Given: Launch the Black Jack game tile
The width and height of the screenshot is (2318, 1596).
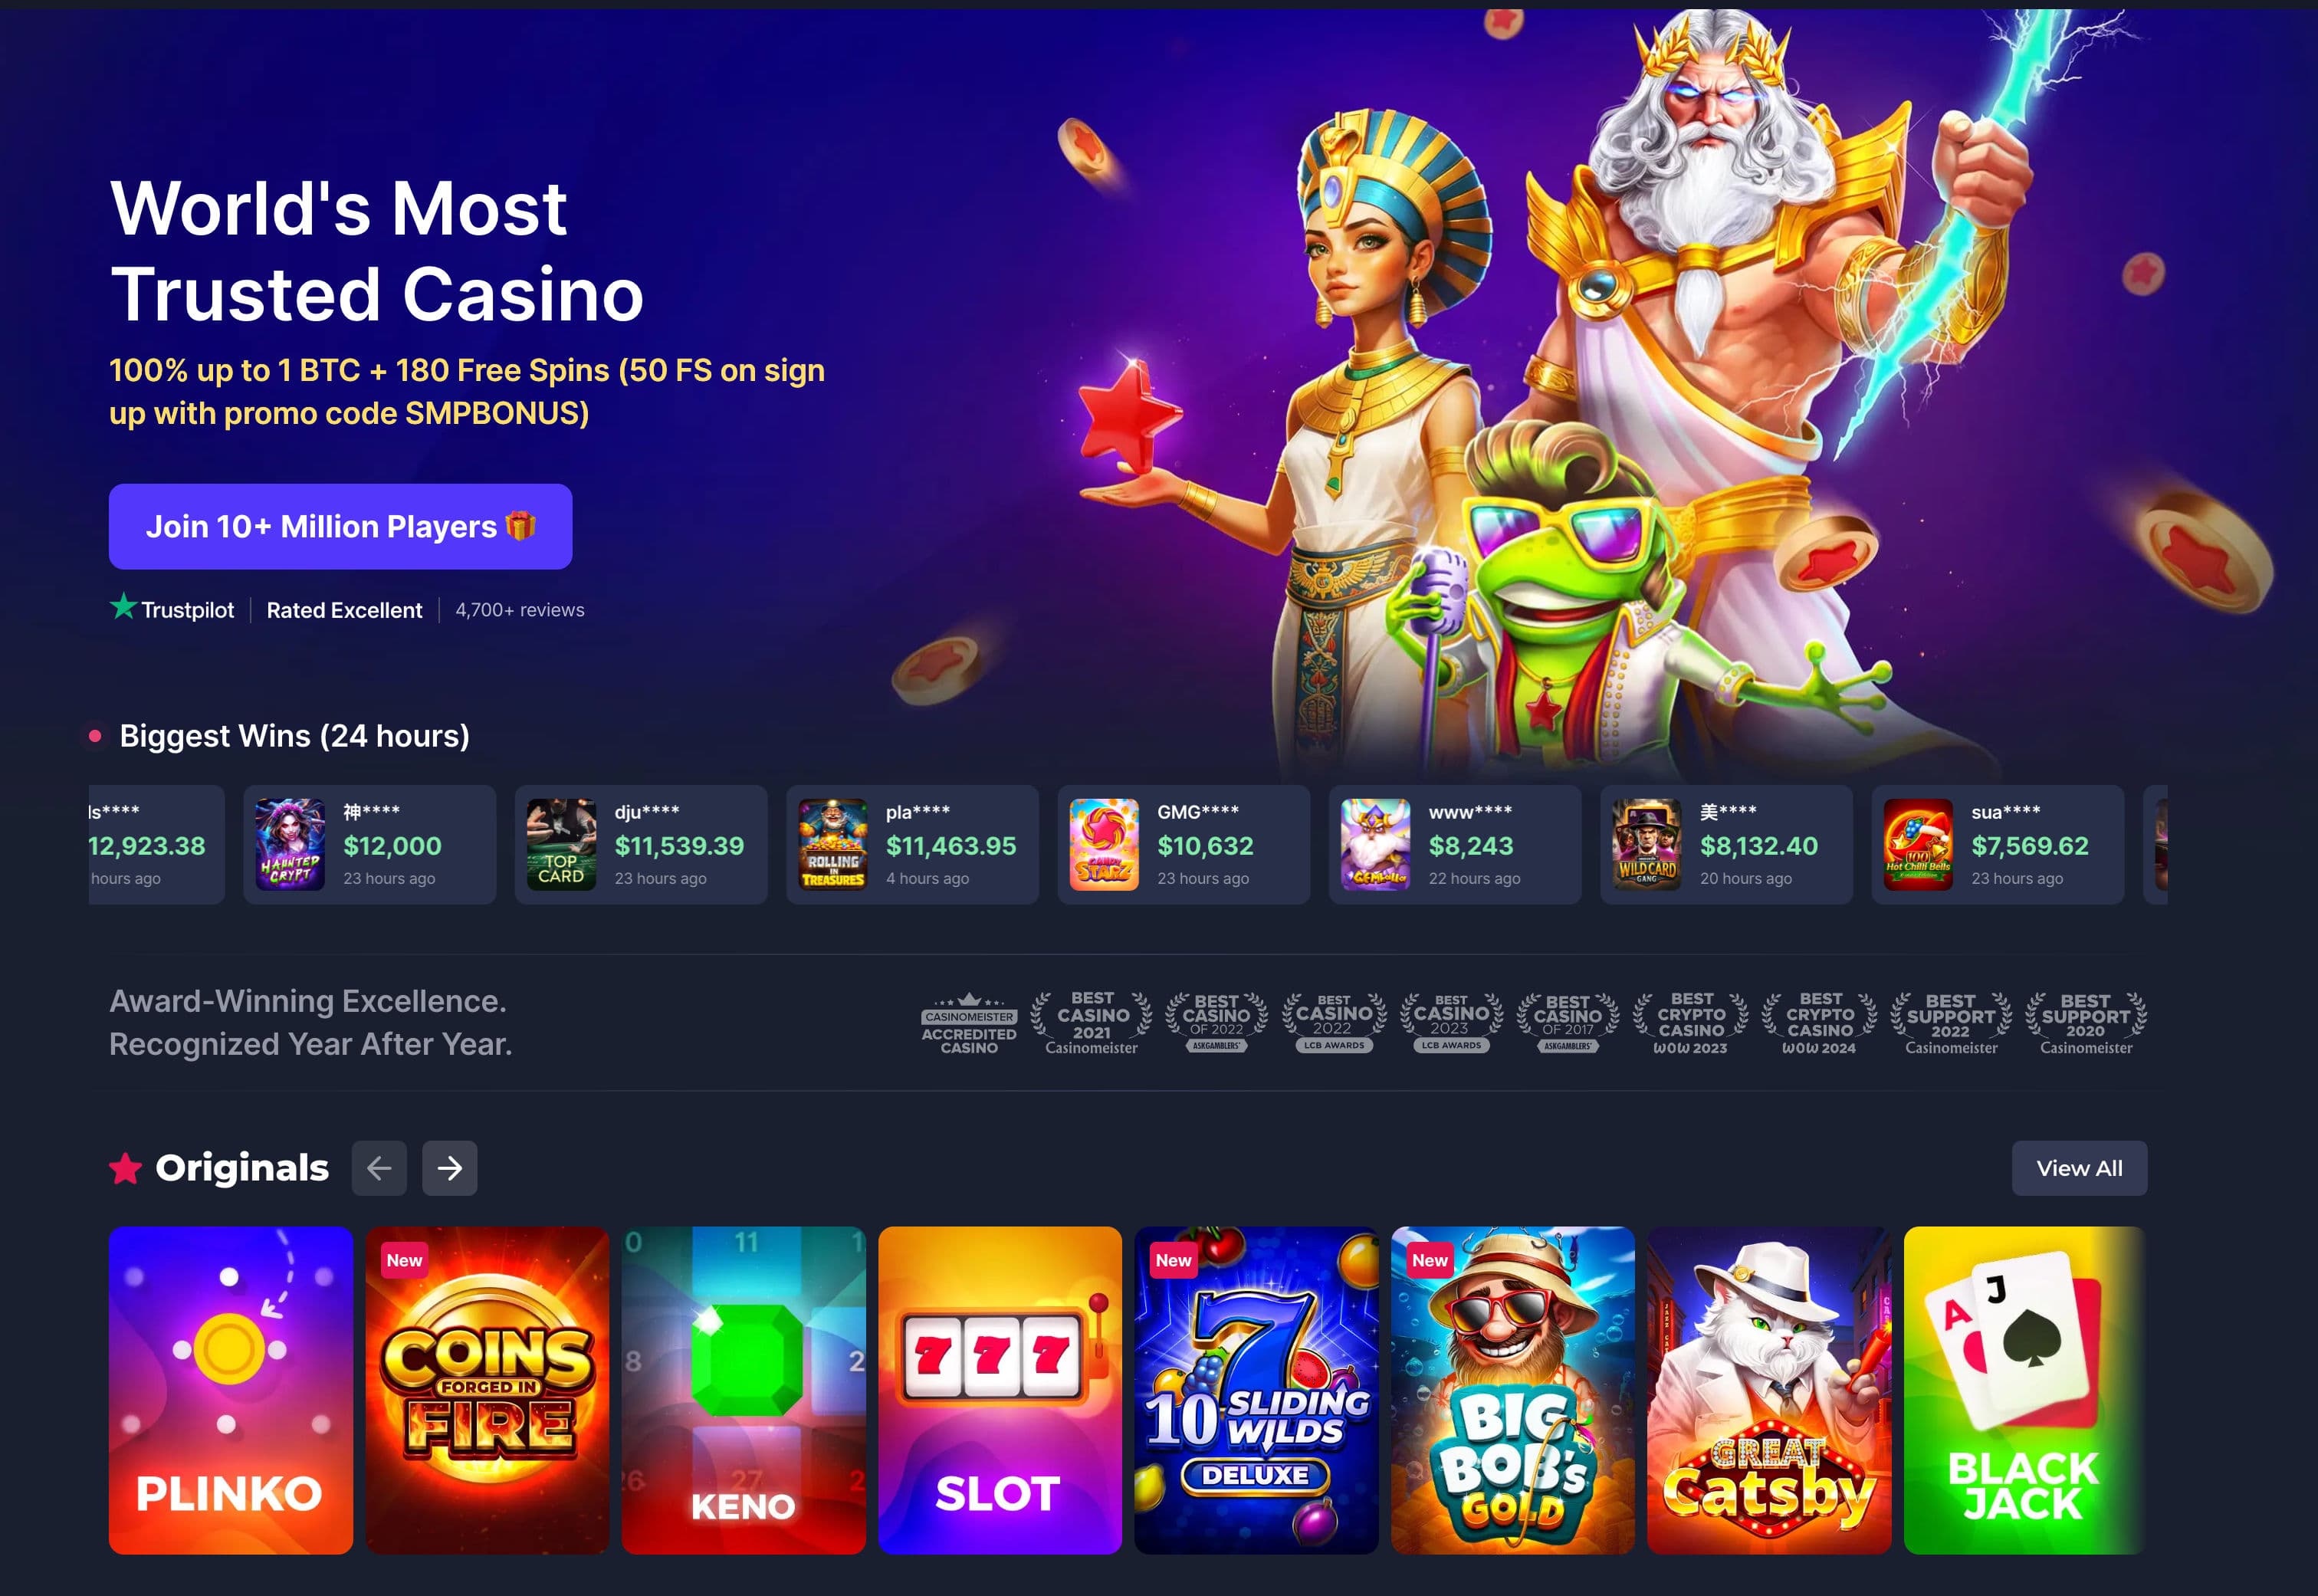Looking at the screenshot, I should coord(2025,1390).
